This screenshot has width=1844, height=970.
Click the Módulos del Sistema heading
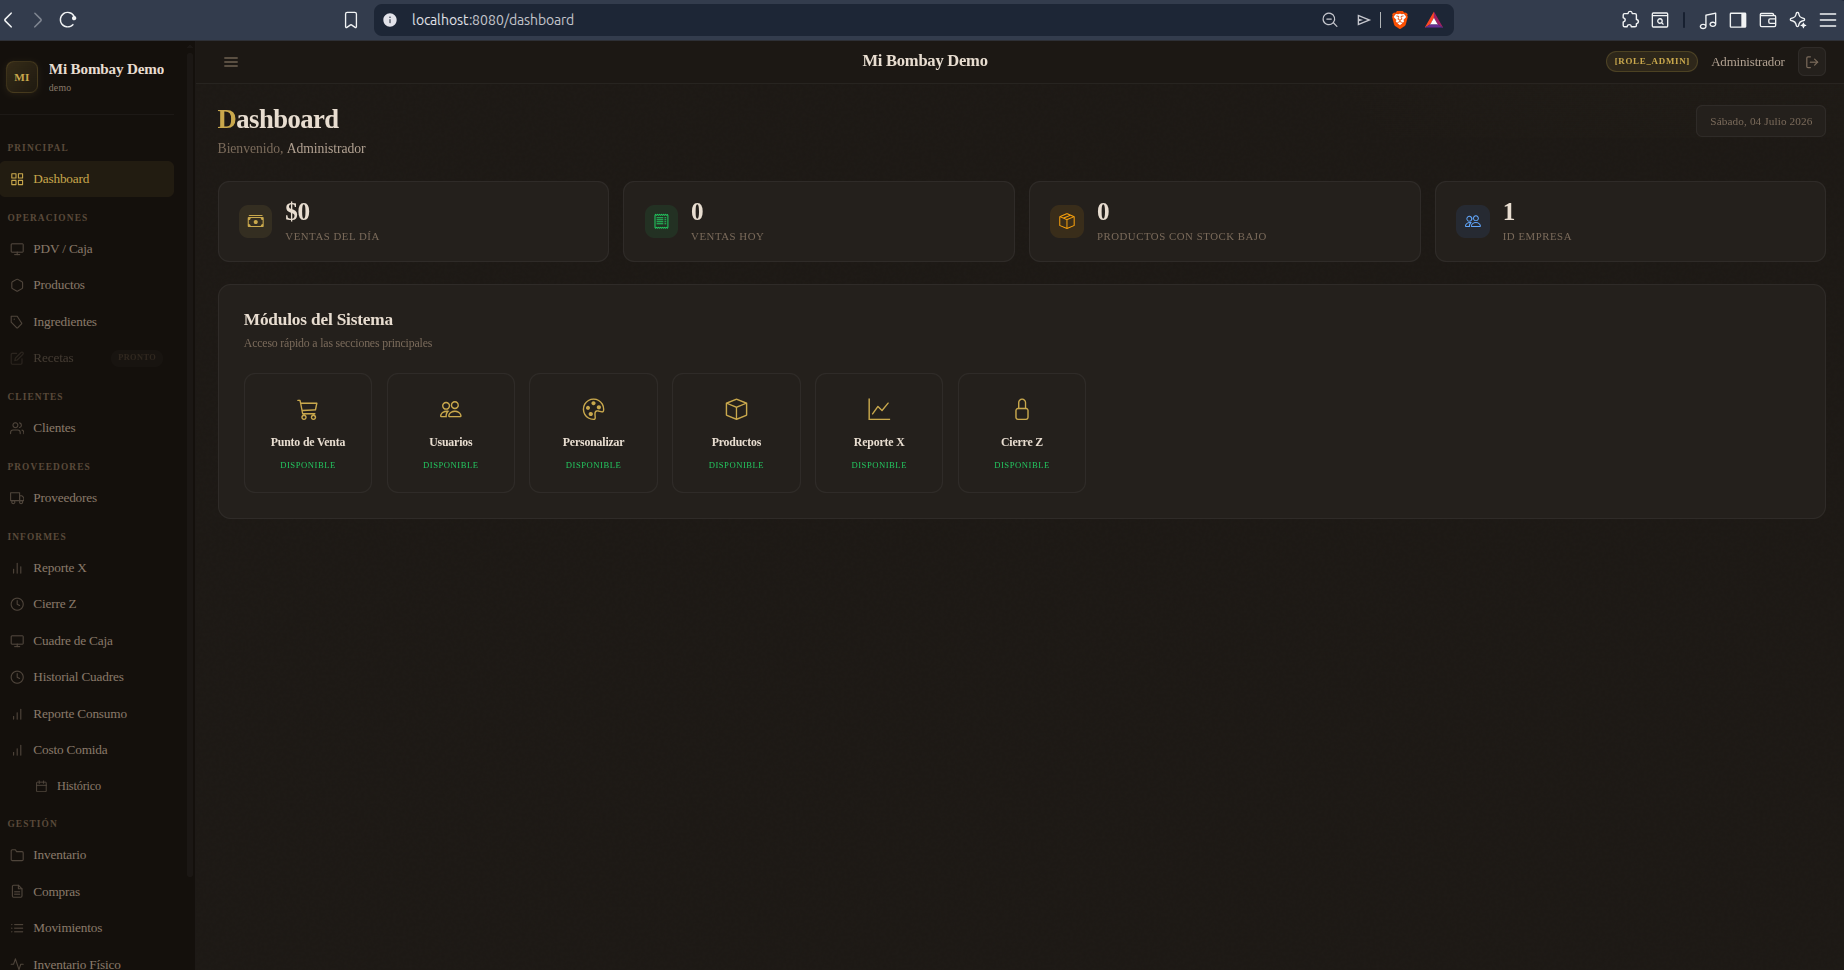point(318,320)
